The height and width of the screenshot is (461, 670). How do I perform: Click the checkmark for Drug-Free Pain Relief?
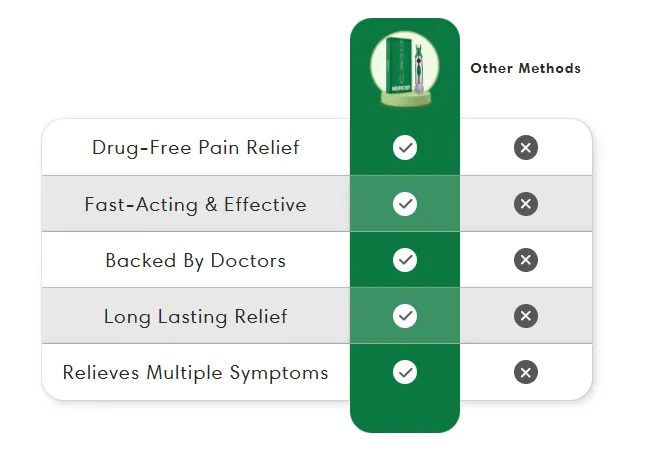(x=405, y=148)
